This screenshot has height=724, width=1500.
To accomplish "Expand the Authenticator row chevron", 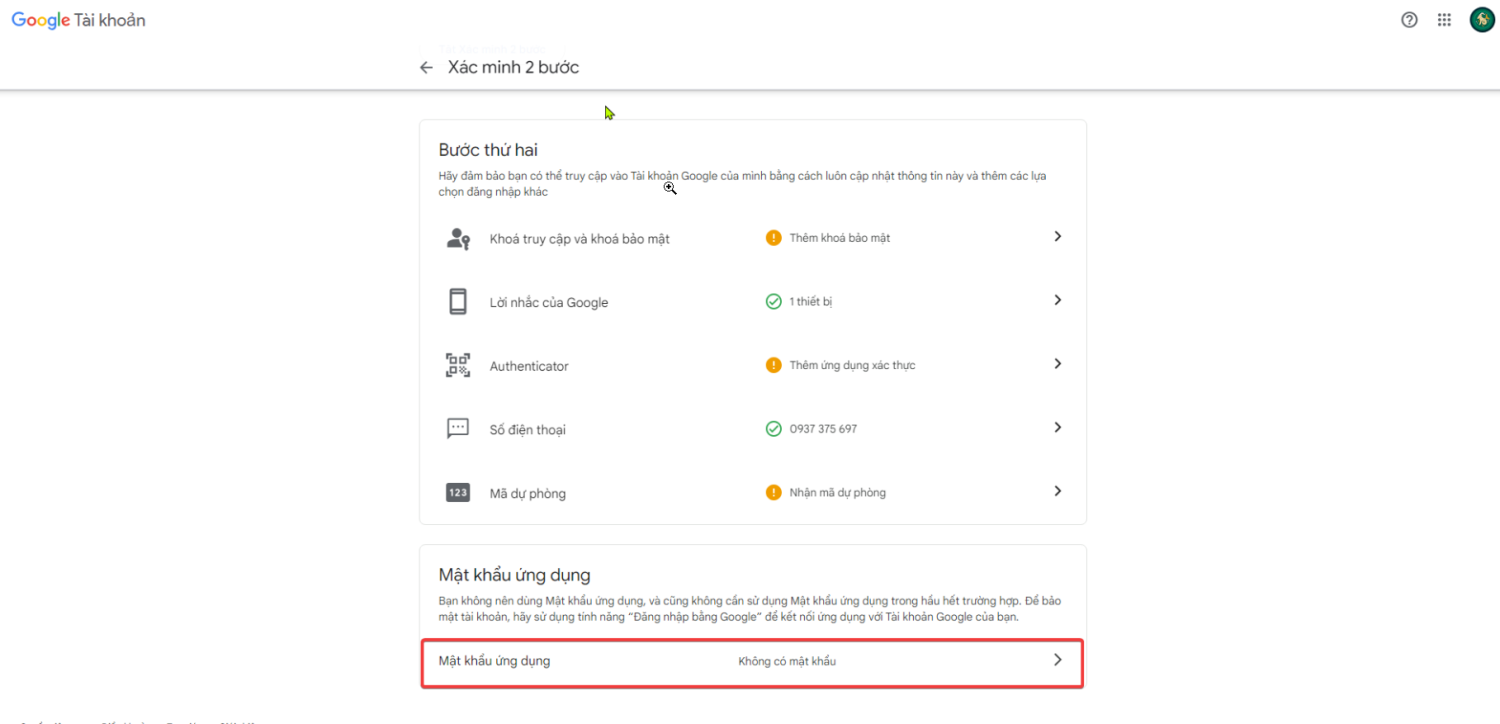I will pyautogui.click(x=1057, y=364).
